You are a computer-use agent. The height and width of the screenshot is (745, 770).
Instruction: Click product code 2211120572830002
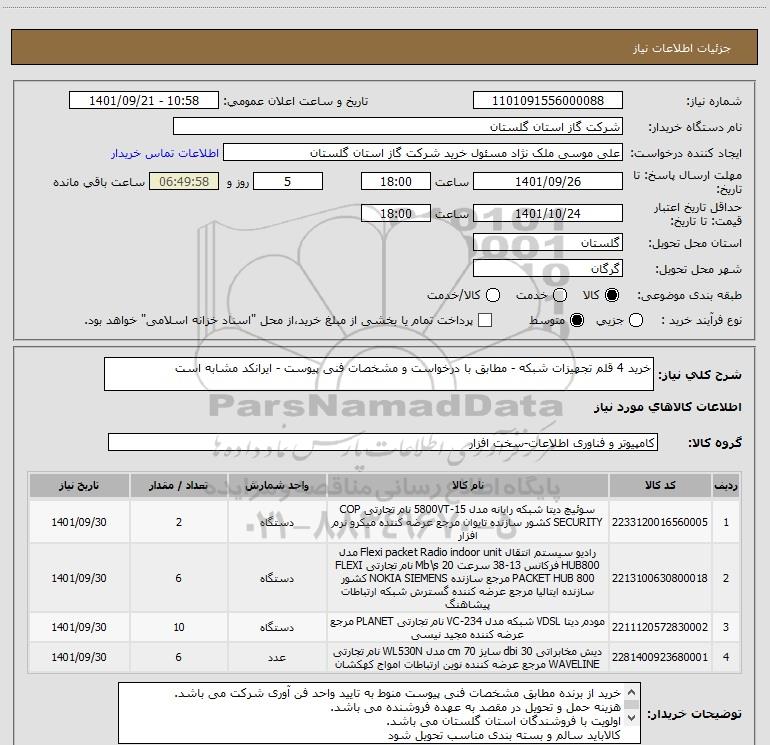[660, 627]
